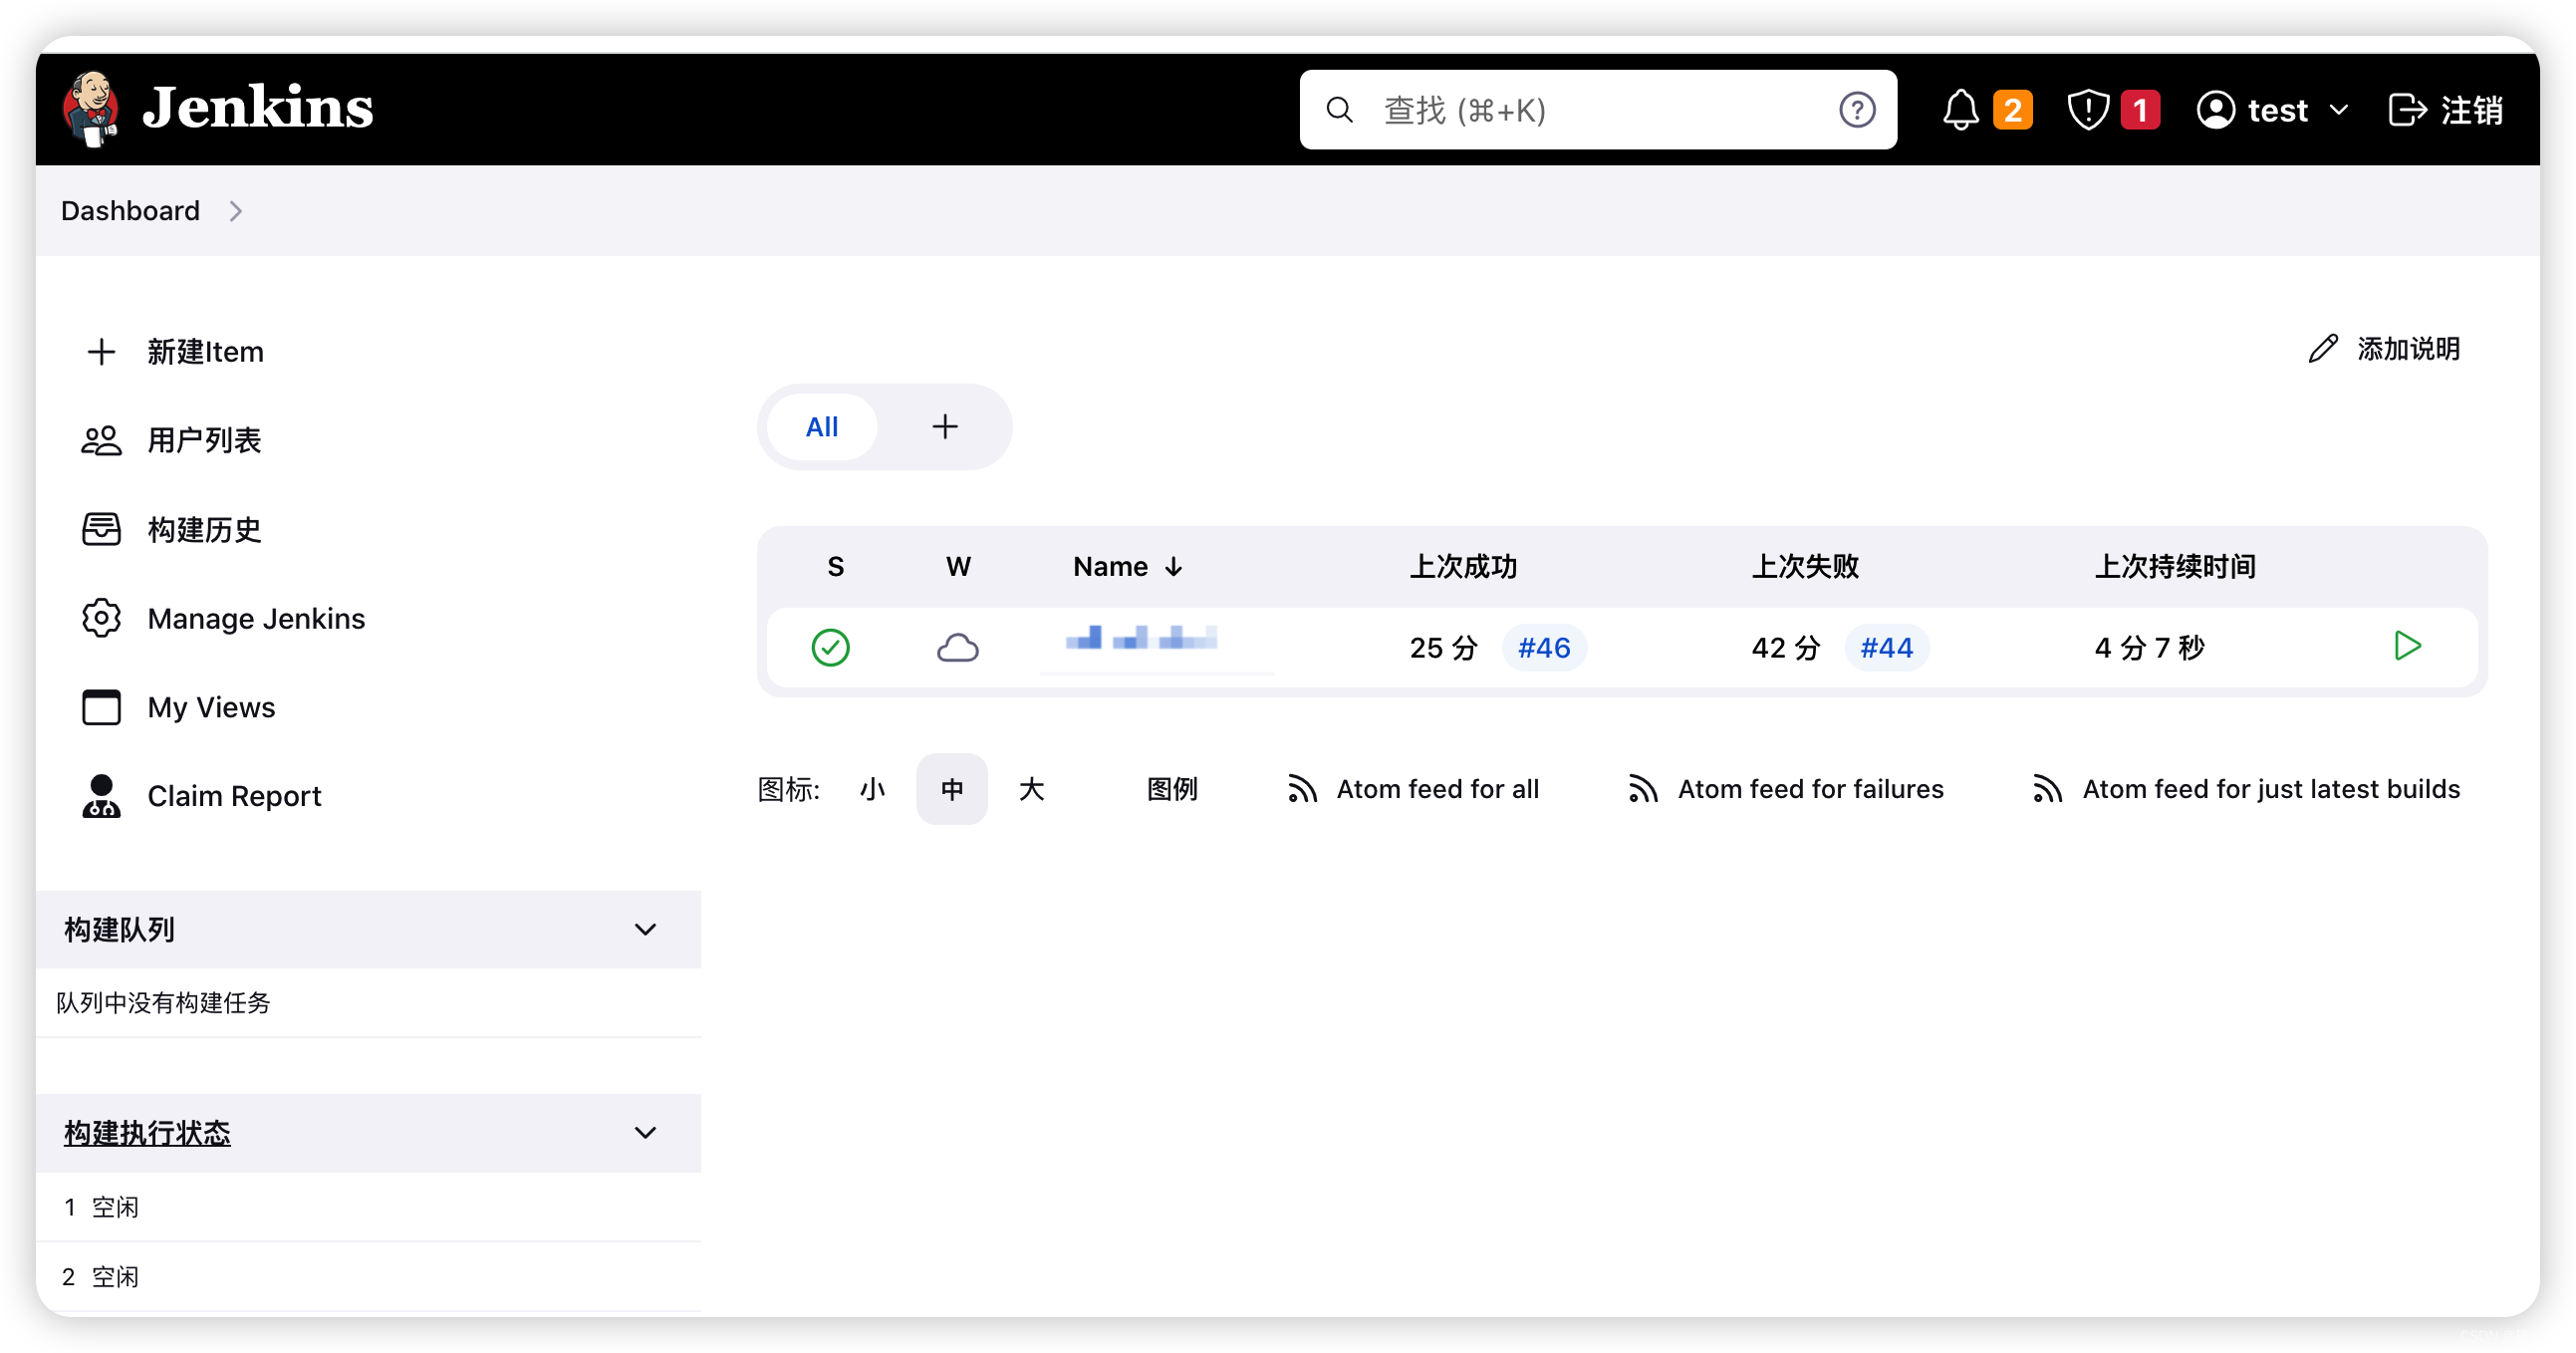Click the cloud weather health icon
This screenshot has width=2576, height=1353.
(x=957, y=648)
